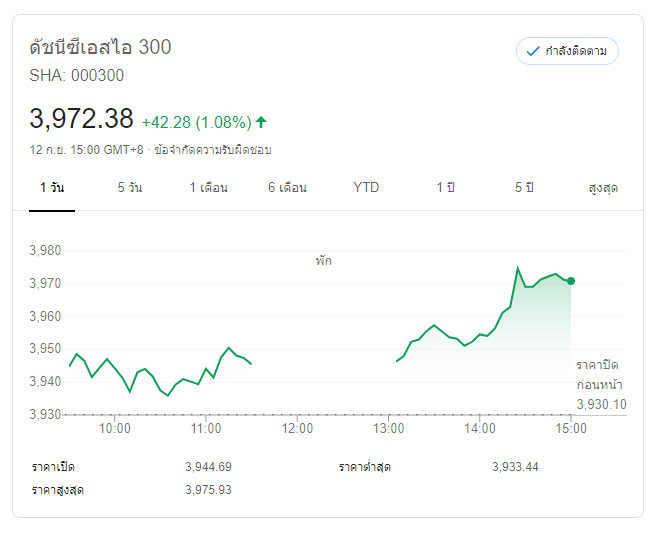Click the ดัชนีซีเอสไอ 300 title

click(100, 47)
